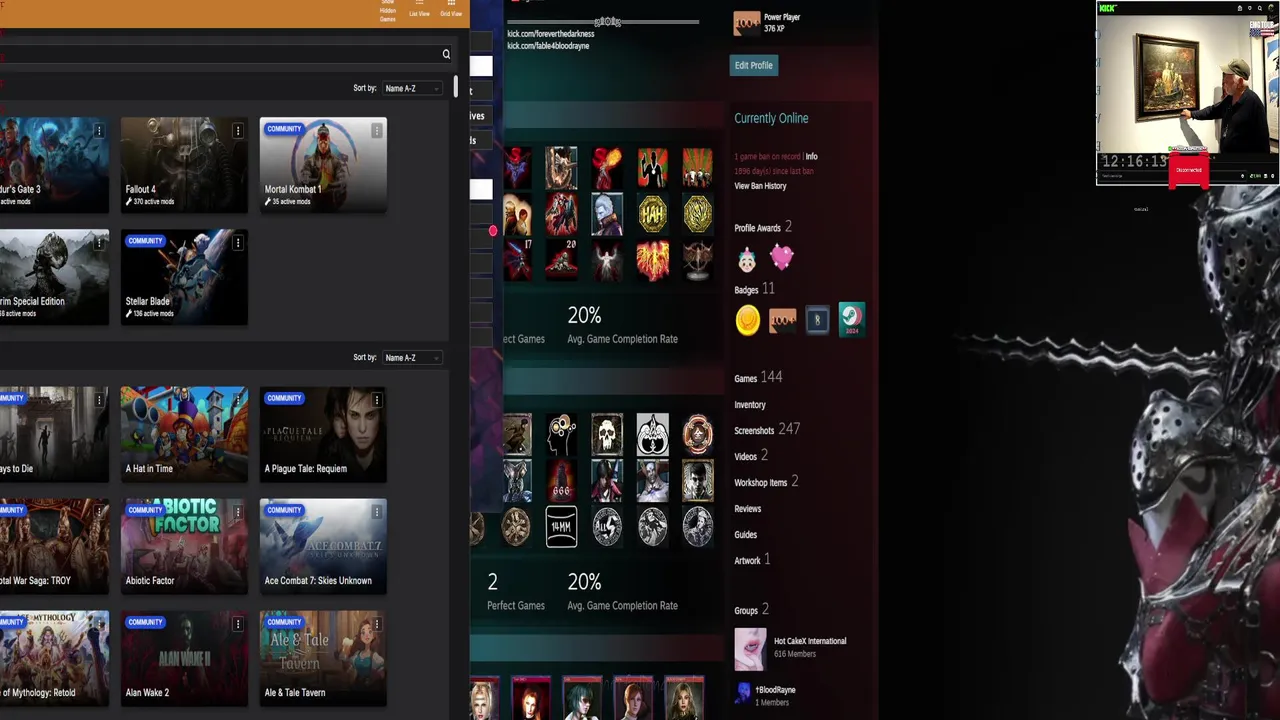Viewport: 1280px width, 720px height.
Task: Open kick.com/foreverthedarkness link
Action: 551,34
